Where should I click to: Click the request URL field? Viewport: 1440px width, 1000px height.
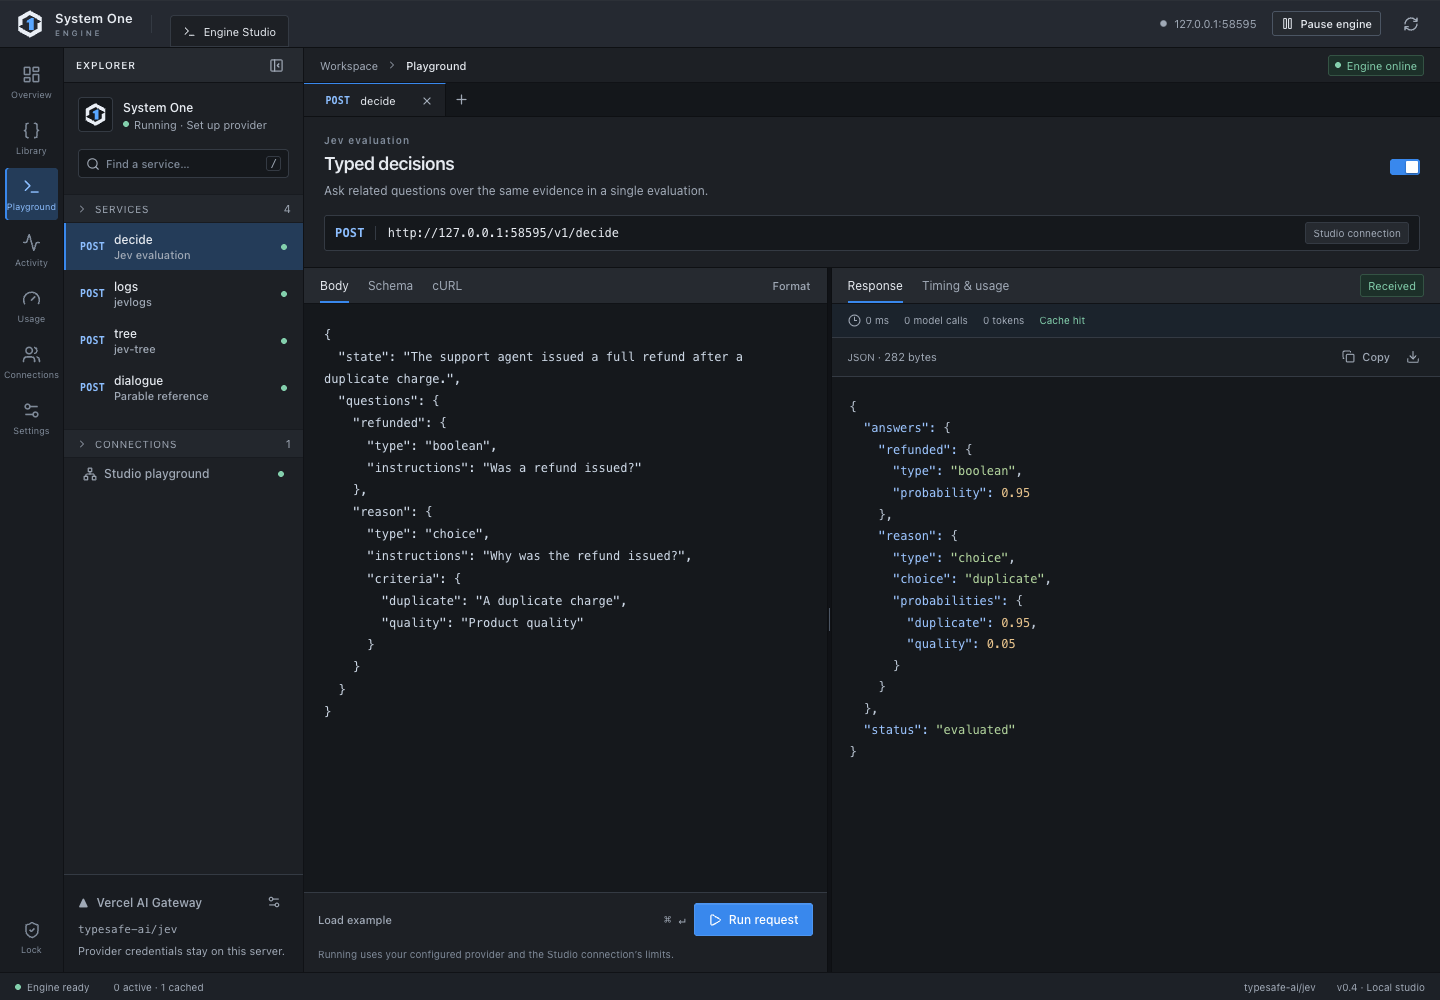[871, 233]
